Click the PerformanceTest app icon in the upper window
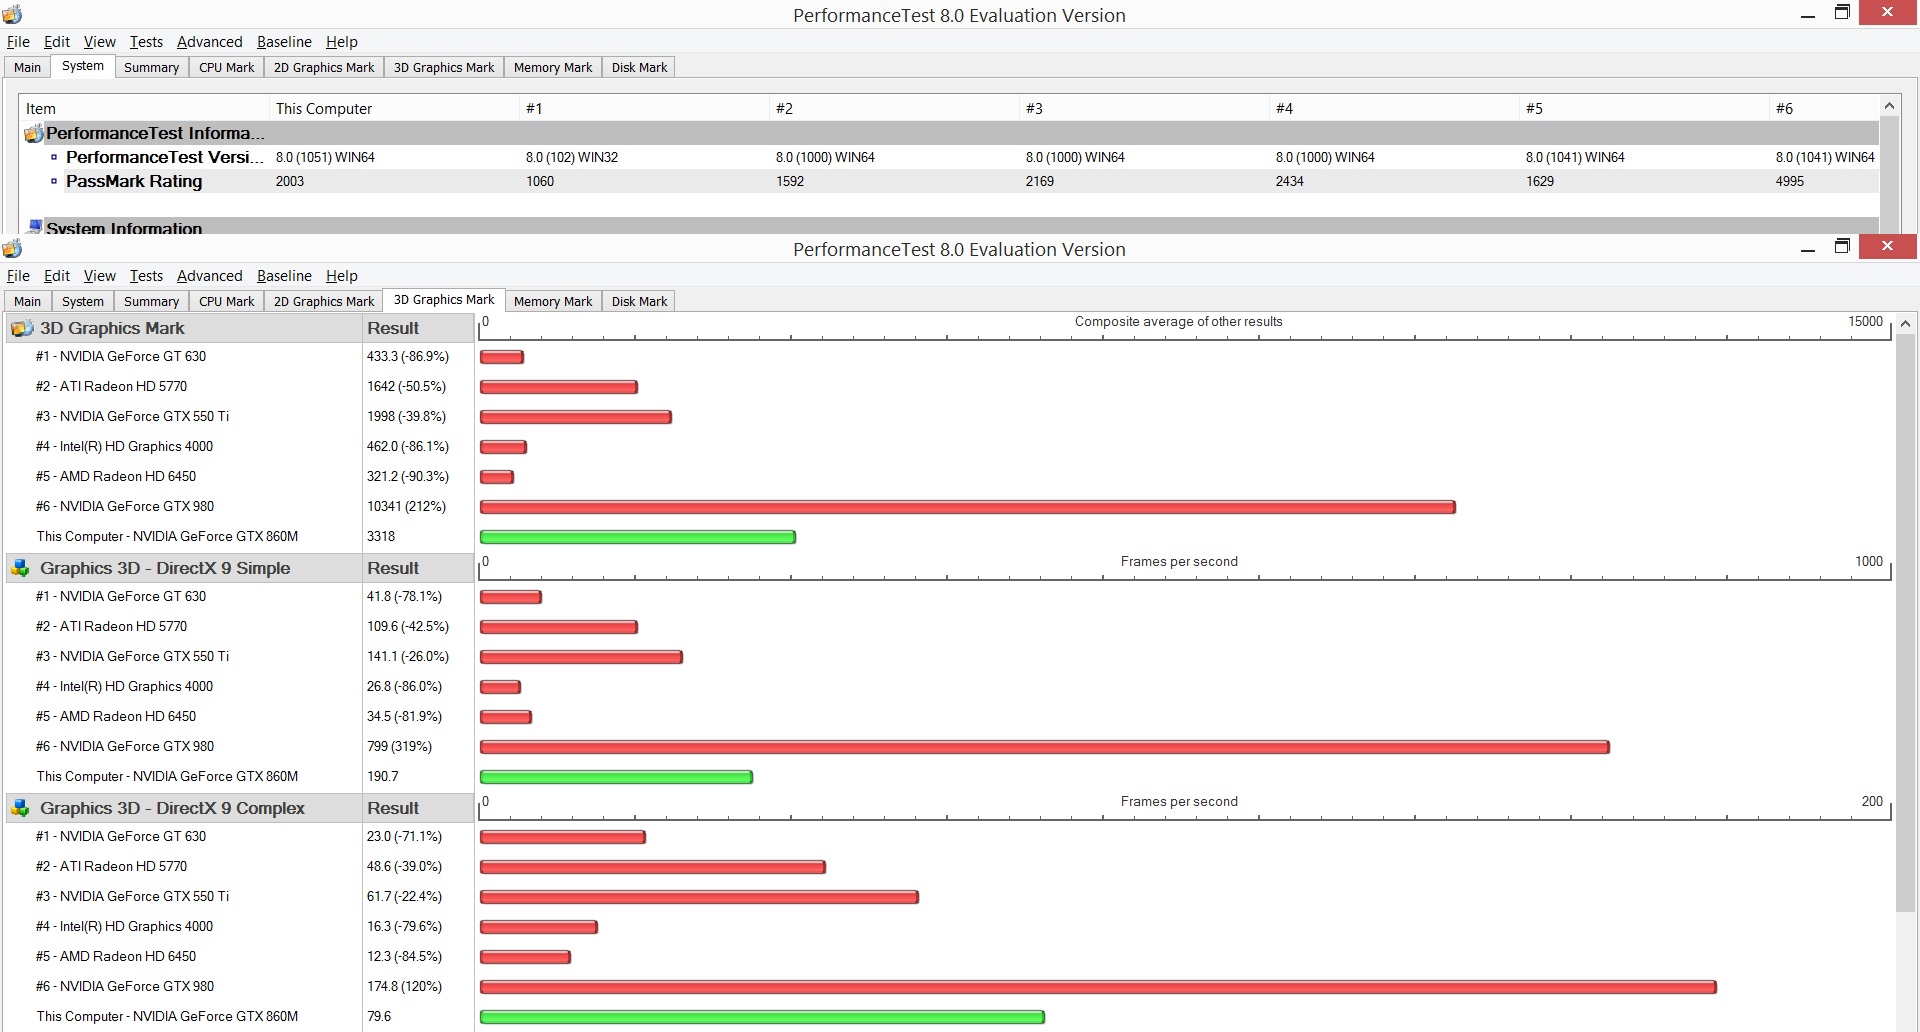Image resolution: width=1920 pixels, height=1032 pixels. point(12,15)
